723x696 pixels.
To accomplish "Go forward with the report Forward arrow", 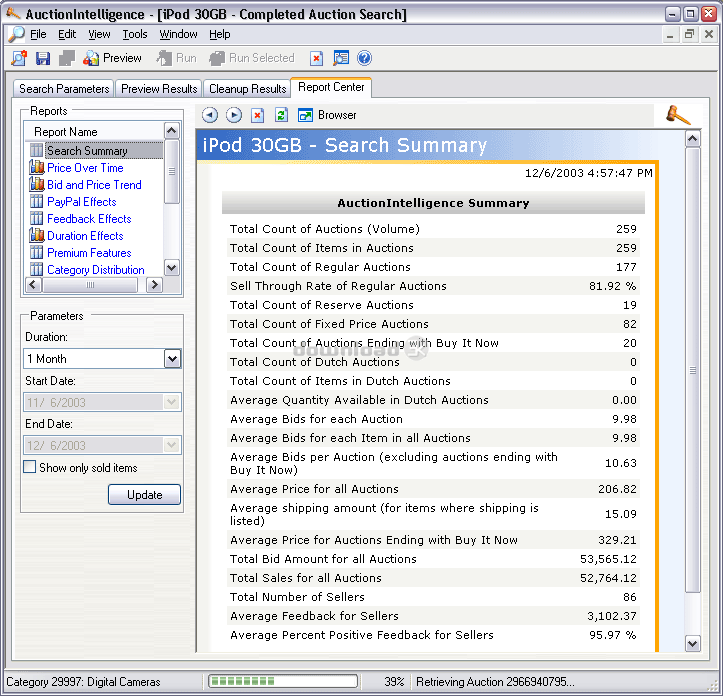I will (x=234, y=115).
